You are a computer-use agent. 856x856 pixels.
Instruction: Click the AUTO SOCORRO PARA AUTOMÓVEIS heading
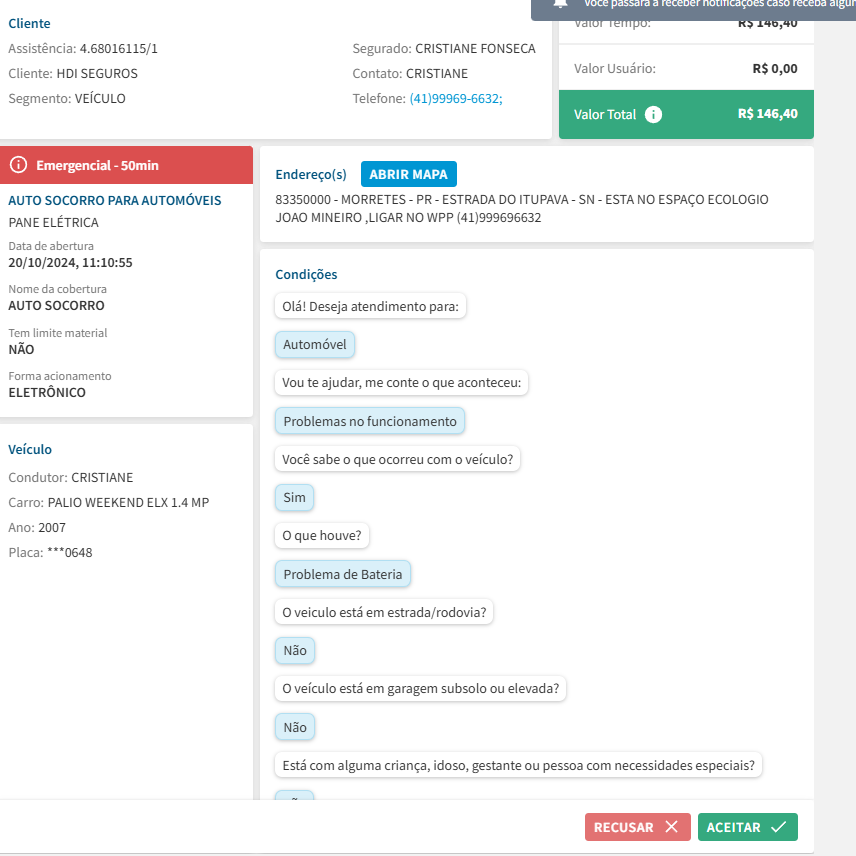pyautogui.click(x=115, y=200)
